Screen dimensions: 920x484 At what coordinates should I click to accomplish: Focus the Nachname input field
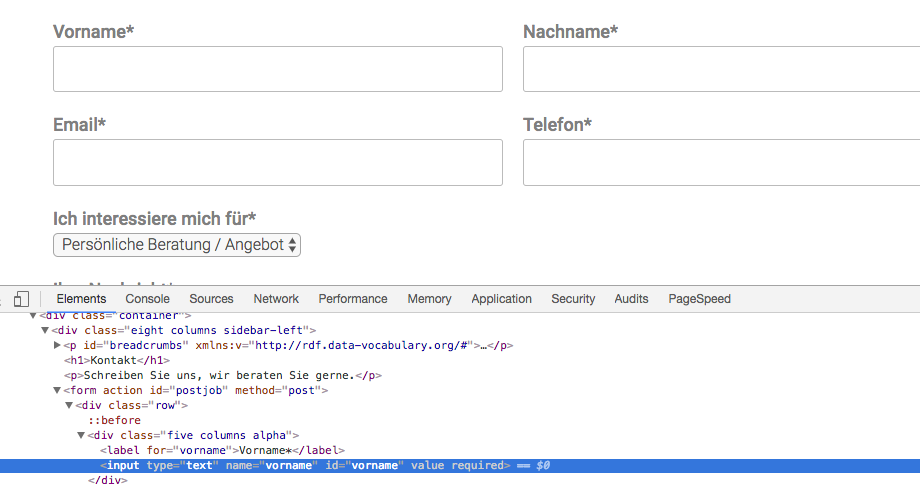[722, 69]
